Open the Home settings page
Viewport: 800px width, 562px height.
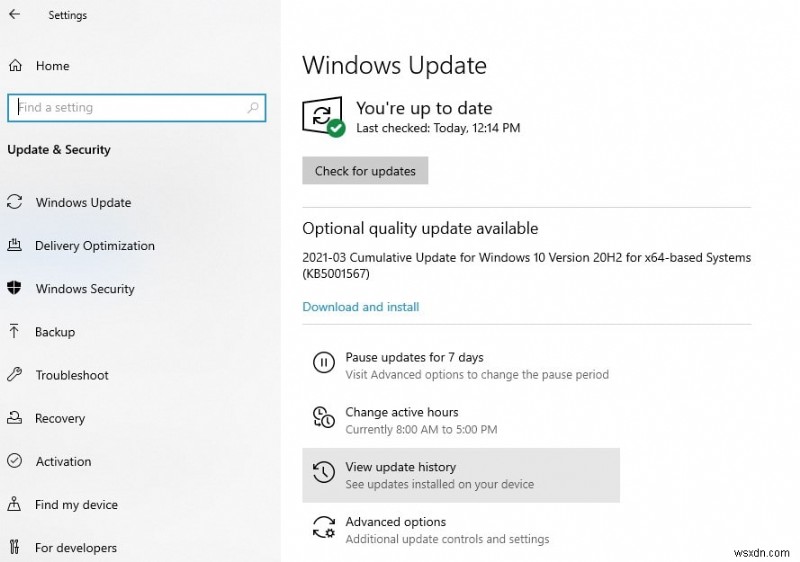point(53,66)
